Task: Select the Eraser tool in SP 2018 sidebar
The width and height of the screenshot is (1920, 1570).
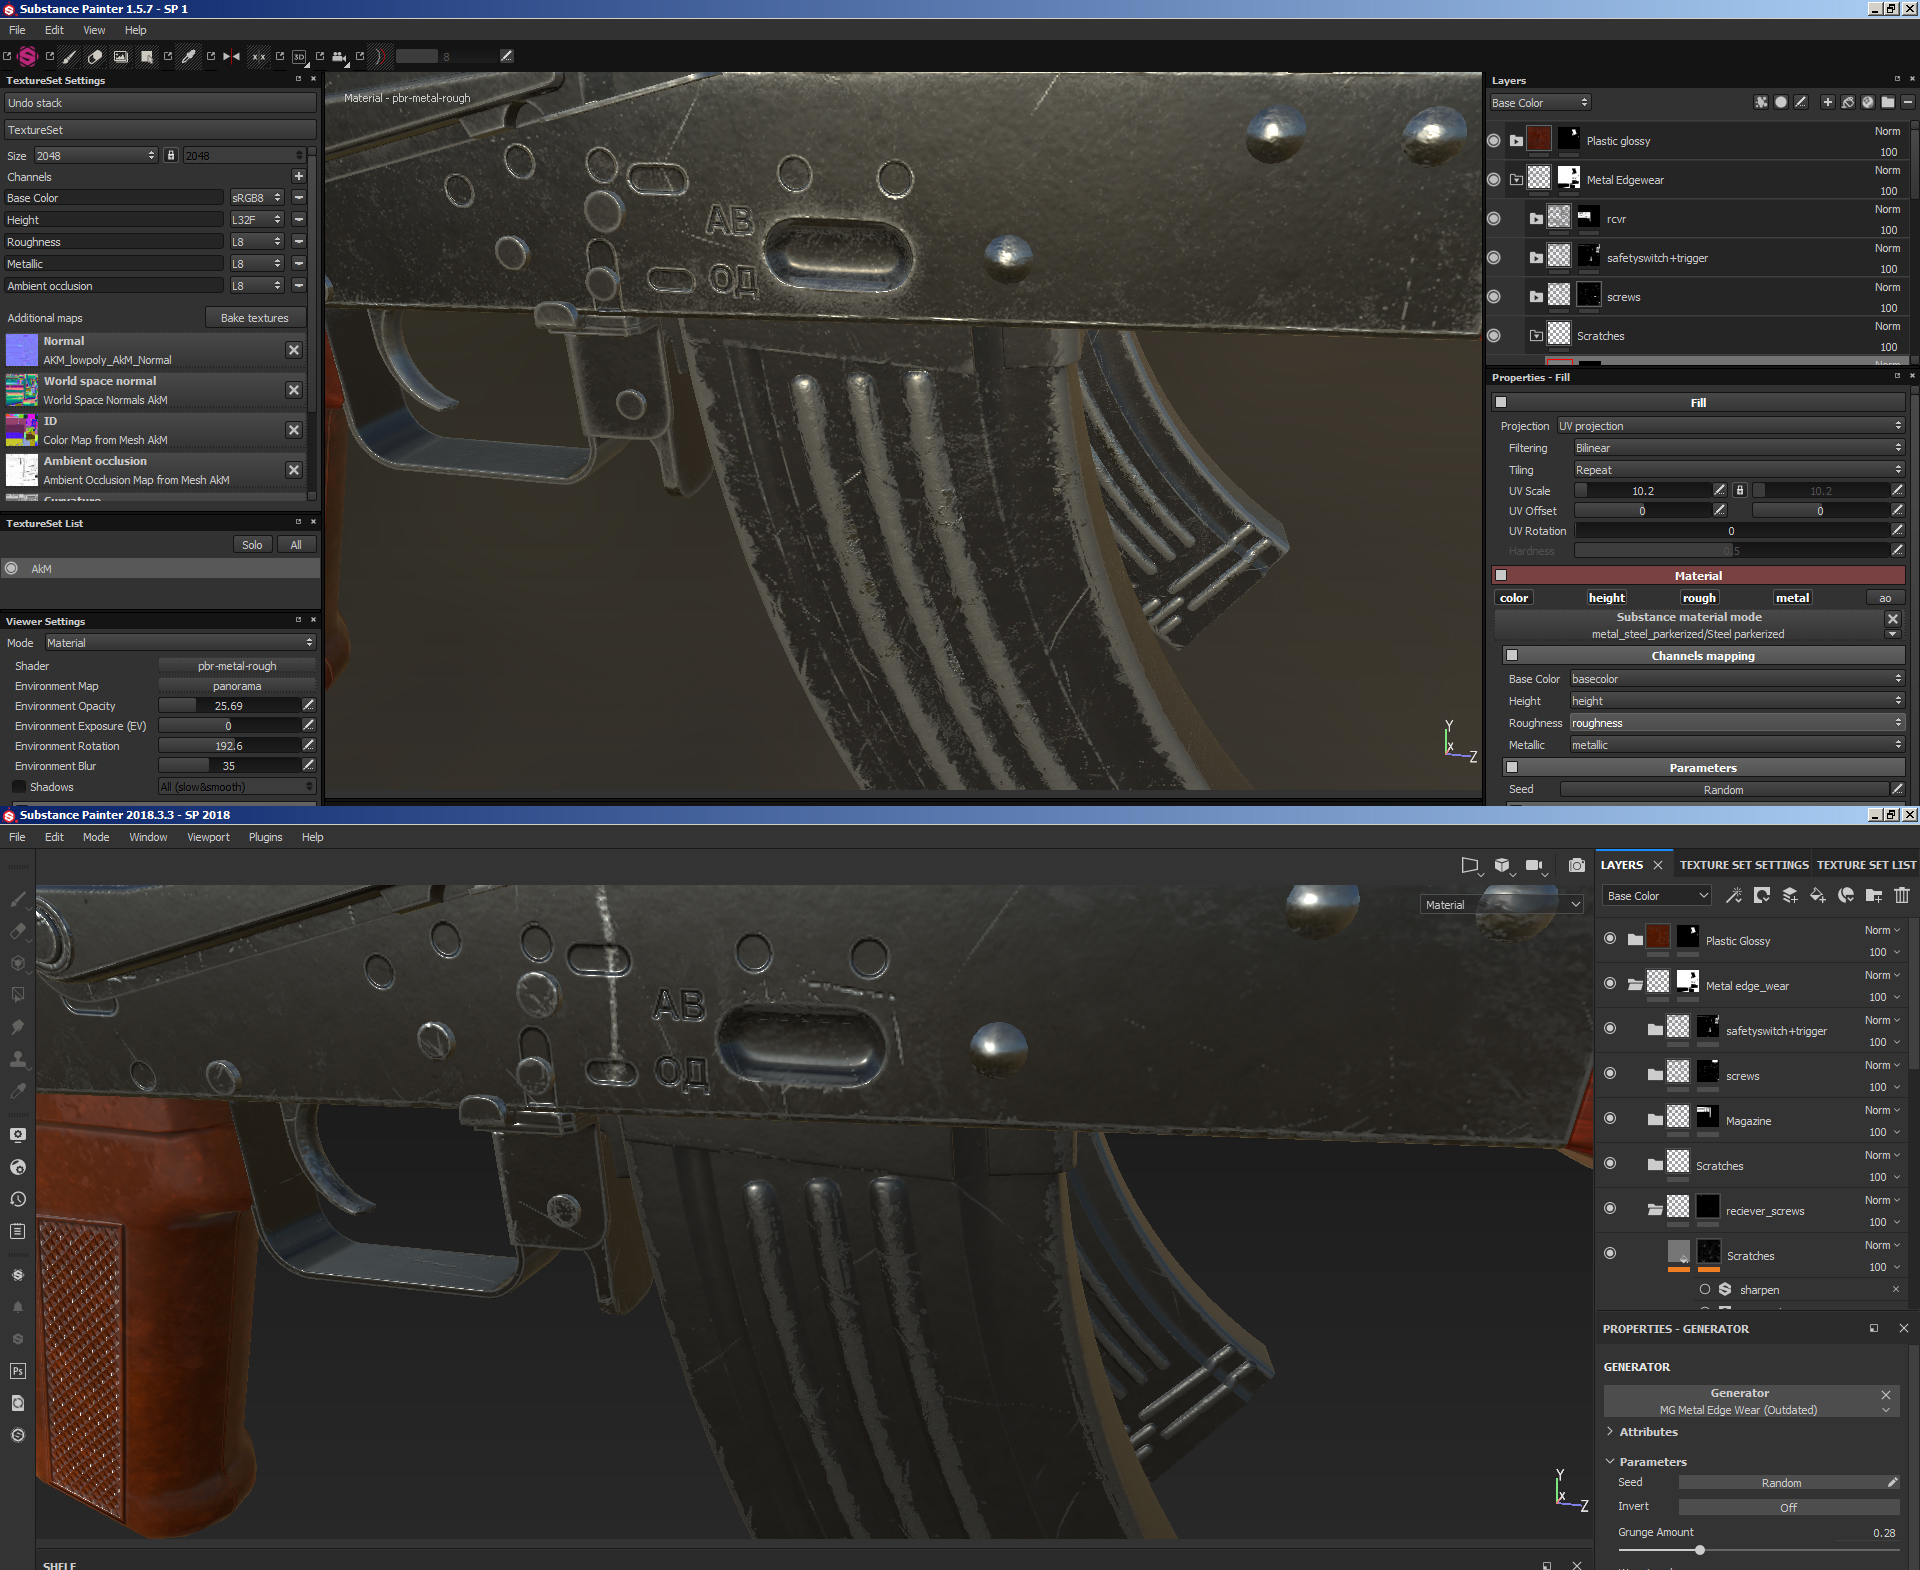Action: pos(18,931)
